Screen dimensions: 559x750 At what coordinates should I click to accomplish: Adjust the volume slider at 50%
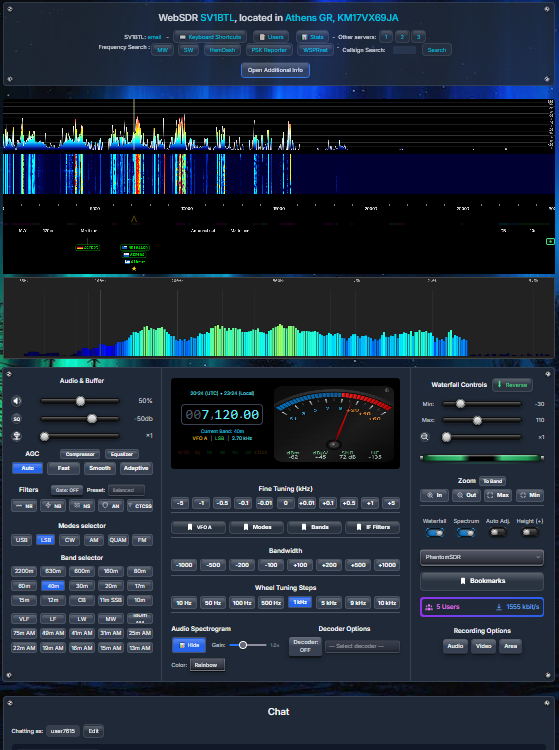(80, 401)
